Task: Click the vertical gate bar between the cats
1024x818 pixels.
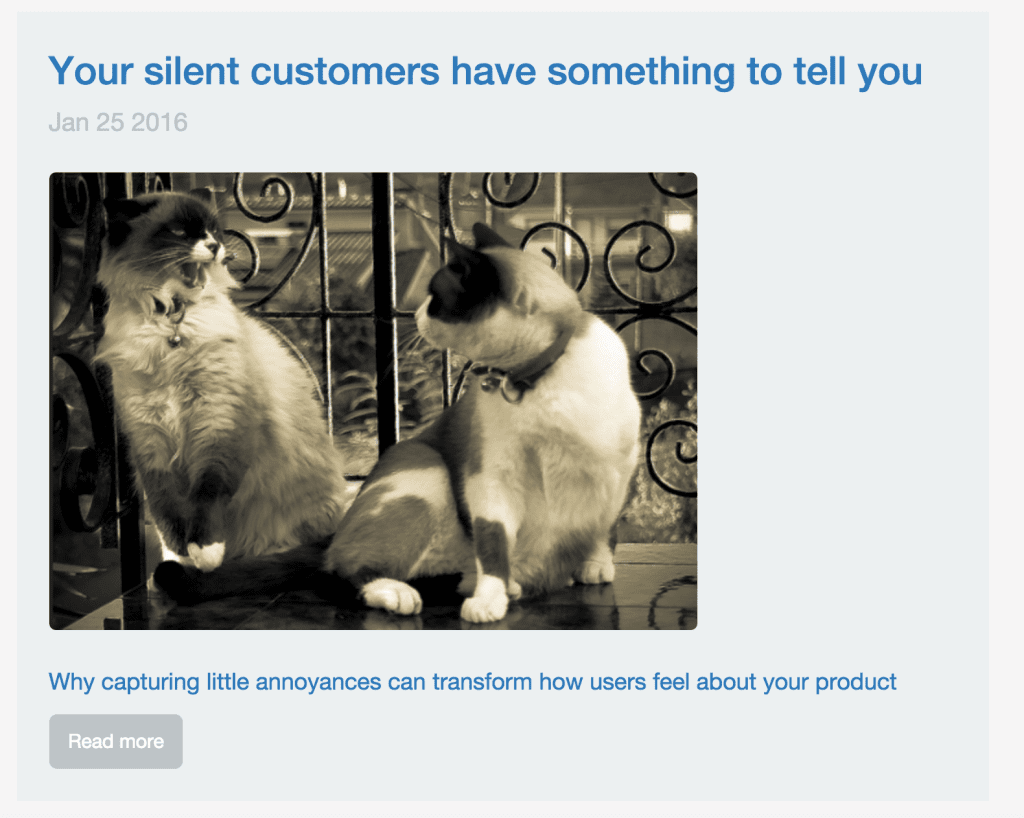Action: (x=385, y=313)
